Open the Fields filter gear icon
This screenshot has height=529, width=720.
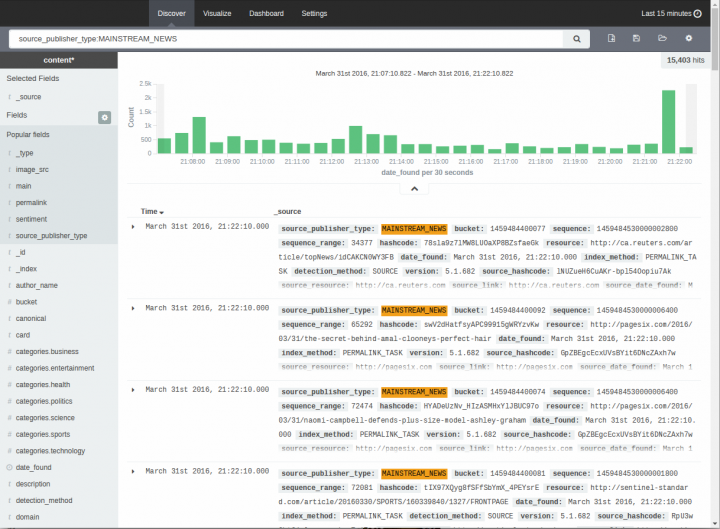click(104, 117)
